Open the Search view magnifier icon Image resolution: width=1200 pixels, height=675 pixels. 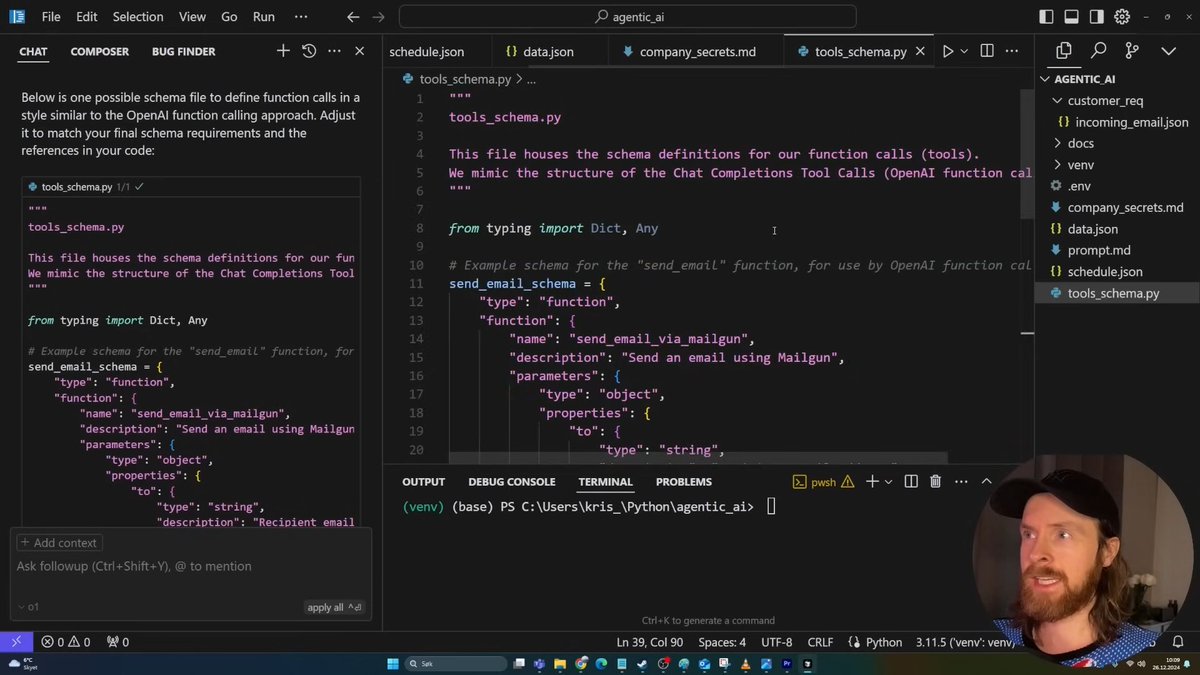(x=1098, y=51)
